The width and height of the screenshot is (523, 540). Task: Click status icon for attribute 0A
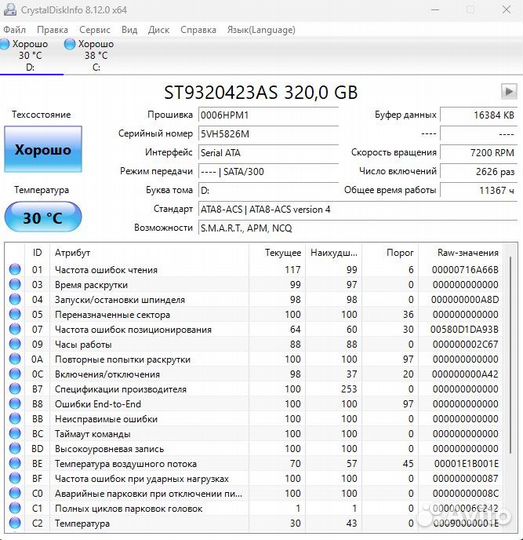15,359
